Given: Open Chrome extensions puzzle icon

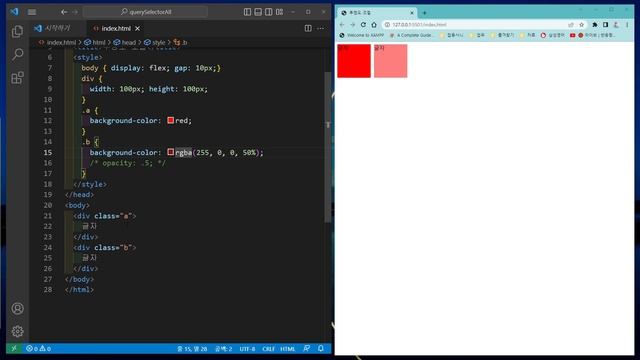Looking at the screenshot, I should pyautogui.click(x=595, y=25).
